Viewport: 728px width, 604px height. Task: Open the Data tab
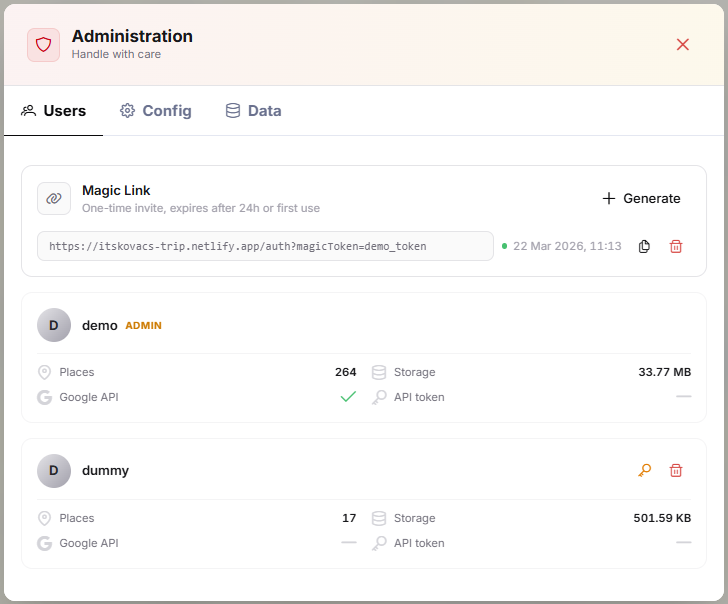(253, 111)
